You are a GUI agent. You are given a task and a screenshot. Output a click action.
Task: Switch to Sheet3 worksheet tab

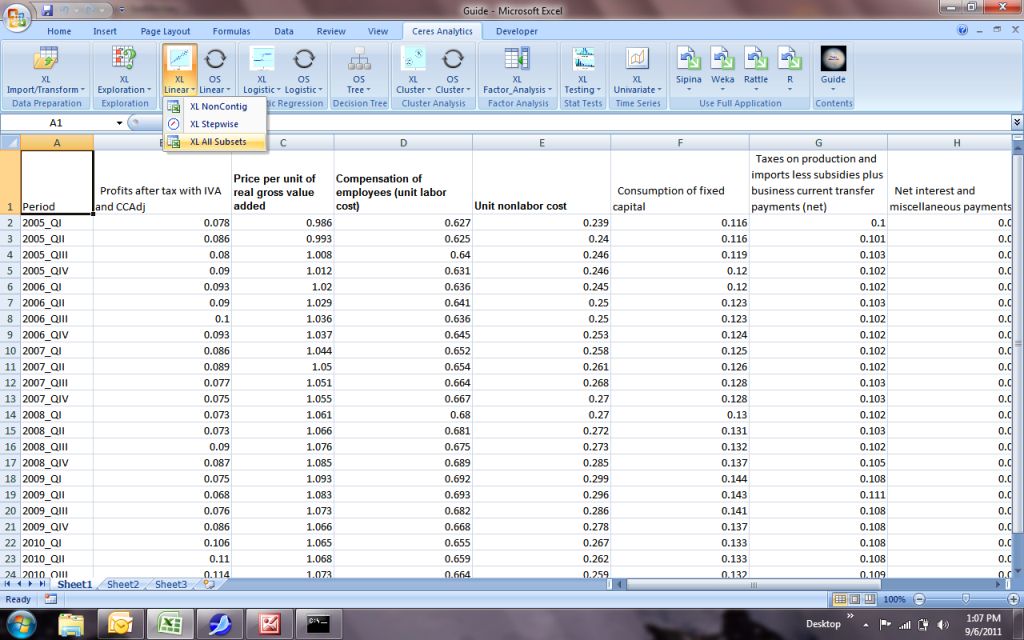coord(171,584)
